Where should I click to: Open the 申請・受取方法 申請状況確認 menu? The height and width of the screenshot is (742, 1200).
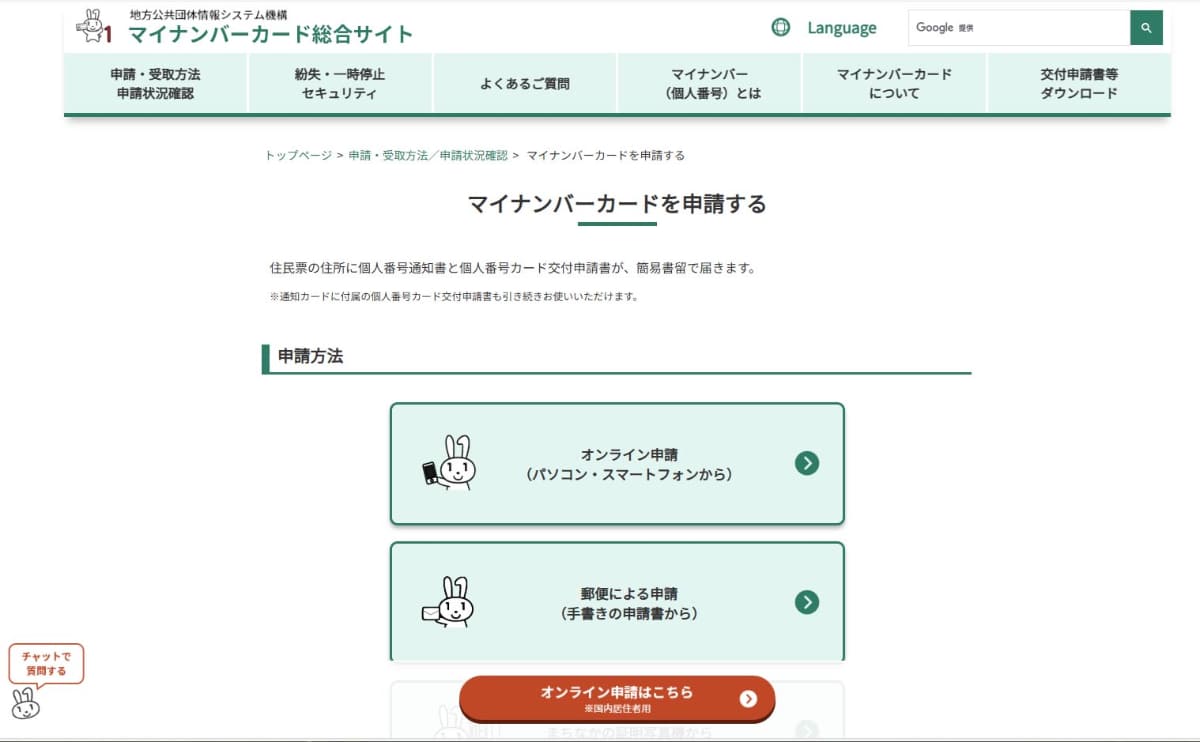[155, 84]
